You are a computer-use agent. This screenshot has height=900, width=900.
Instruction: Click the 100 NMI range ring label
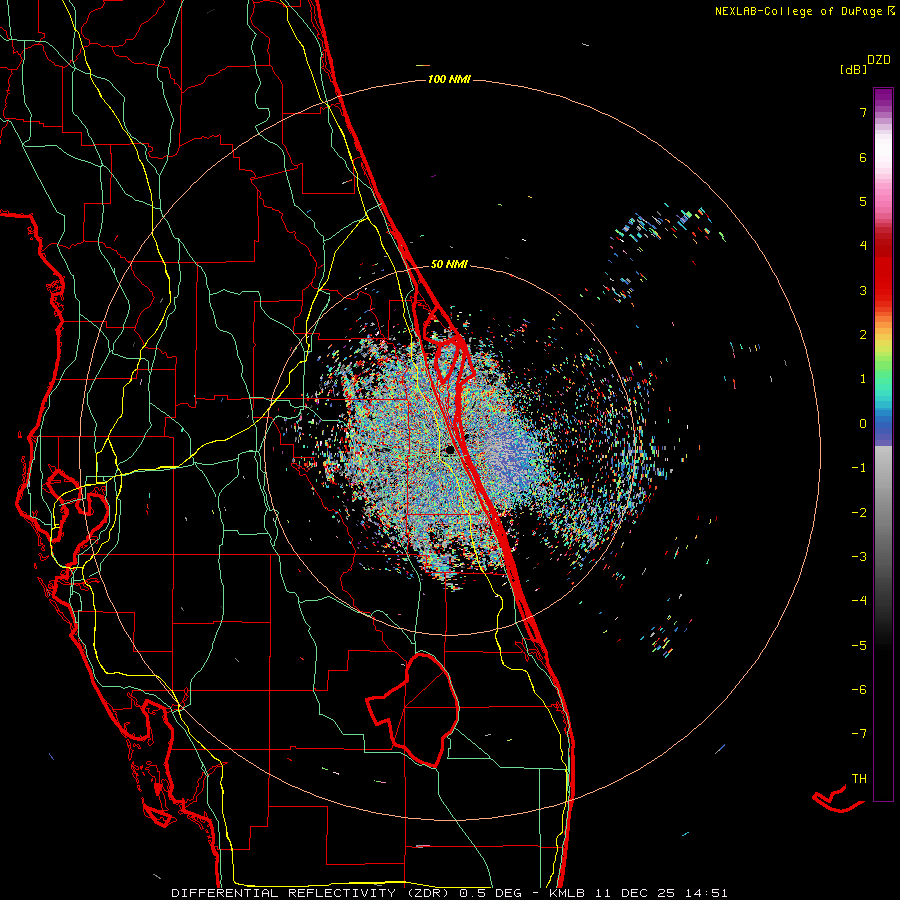tap(449, 79)
